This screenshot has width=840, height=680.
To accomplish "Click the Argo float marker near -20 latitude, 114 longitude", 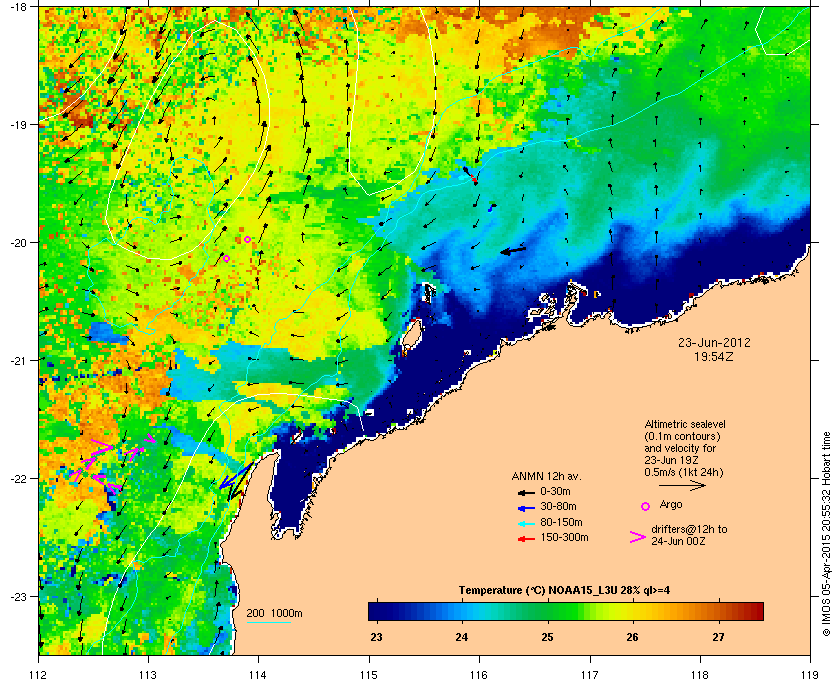I will (x=247, y=240).
